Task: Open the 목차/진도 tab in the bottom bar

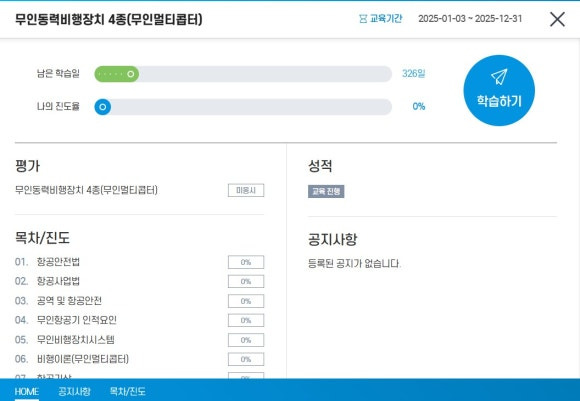Action: click(x=128, y=391)
